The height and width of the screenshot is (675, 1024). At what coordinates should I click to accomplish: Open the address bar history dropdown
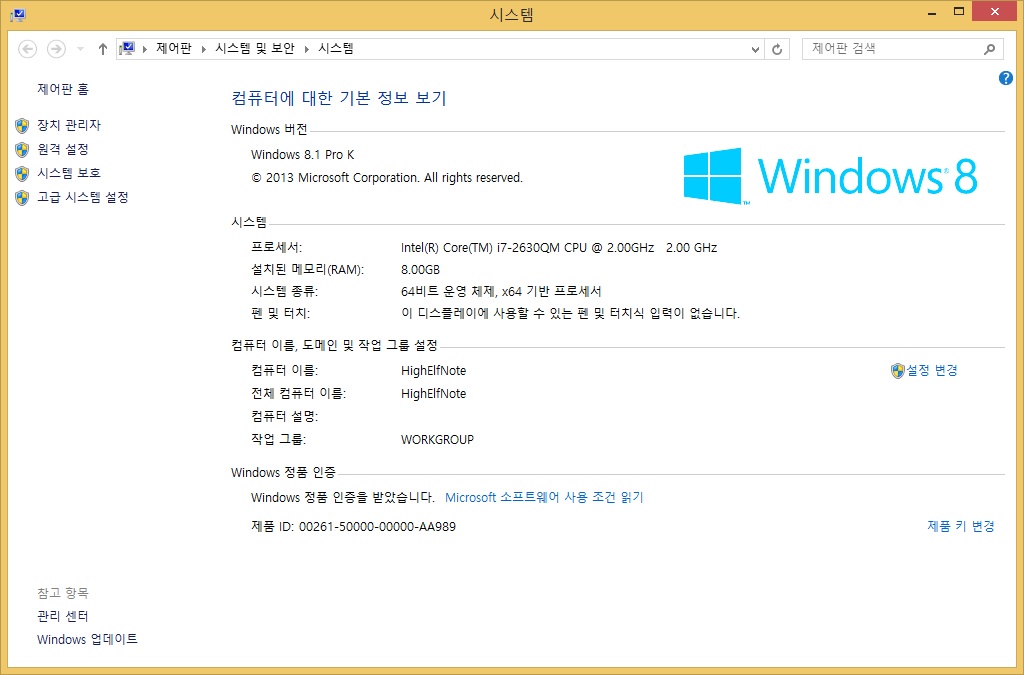point(755,49)
